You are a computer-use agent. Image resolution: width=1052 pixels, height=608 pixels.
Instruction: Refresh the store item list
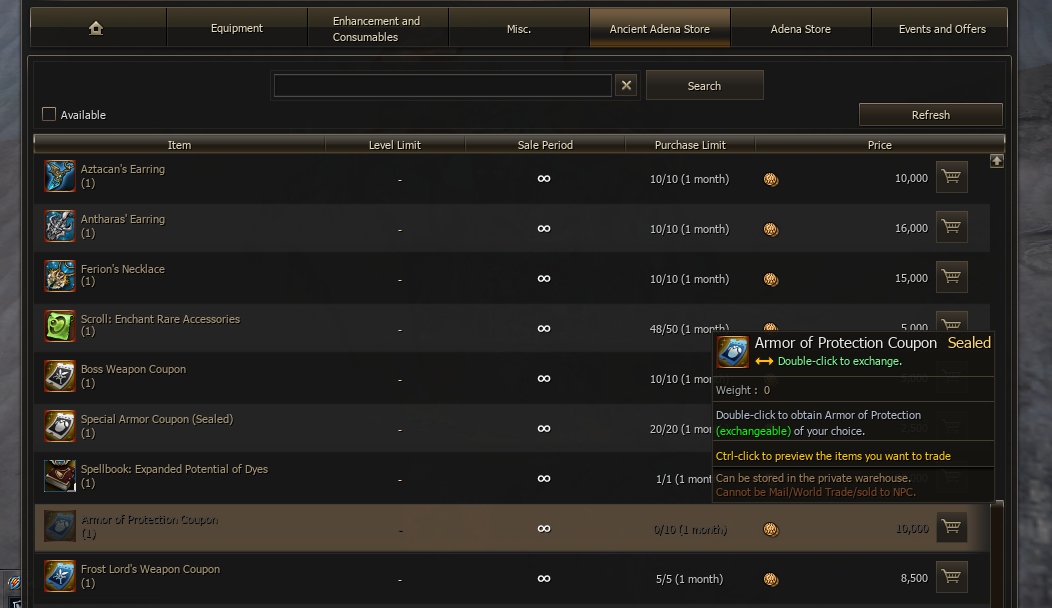tap(930, 114)
